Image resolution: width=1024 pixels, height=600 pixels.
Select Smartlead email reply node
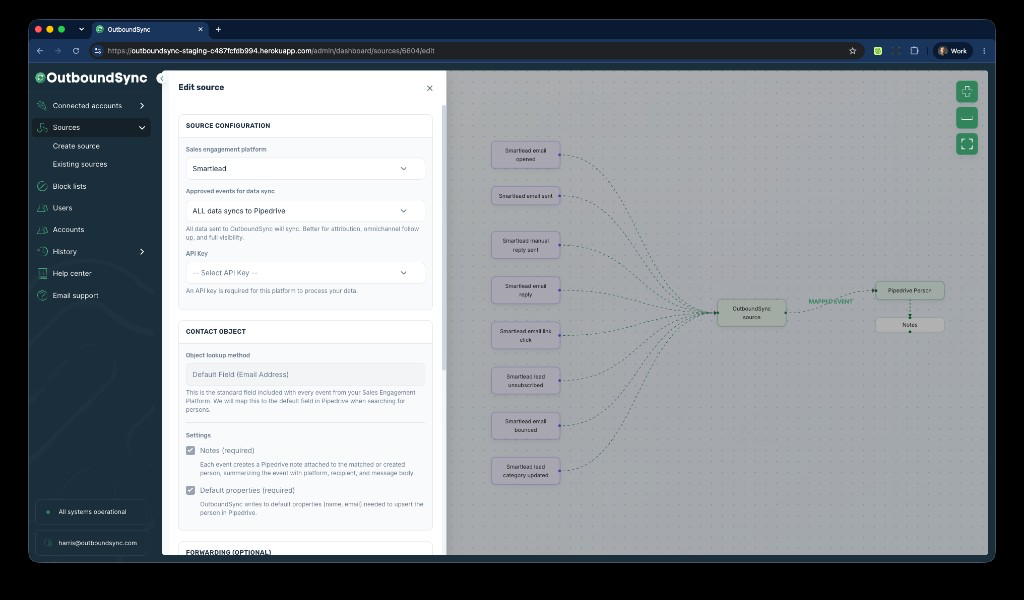(x=525, y=290)
